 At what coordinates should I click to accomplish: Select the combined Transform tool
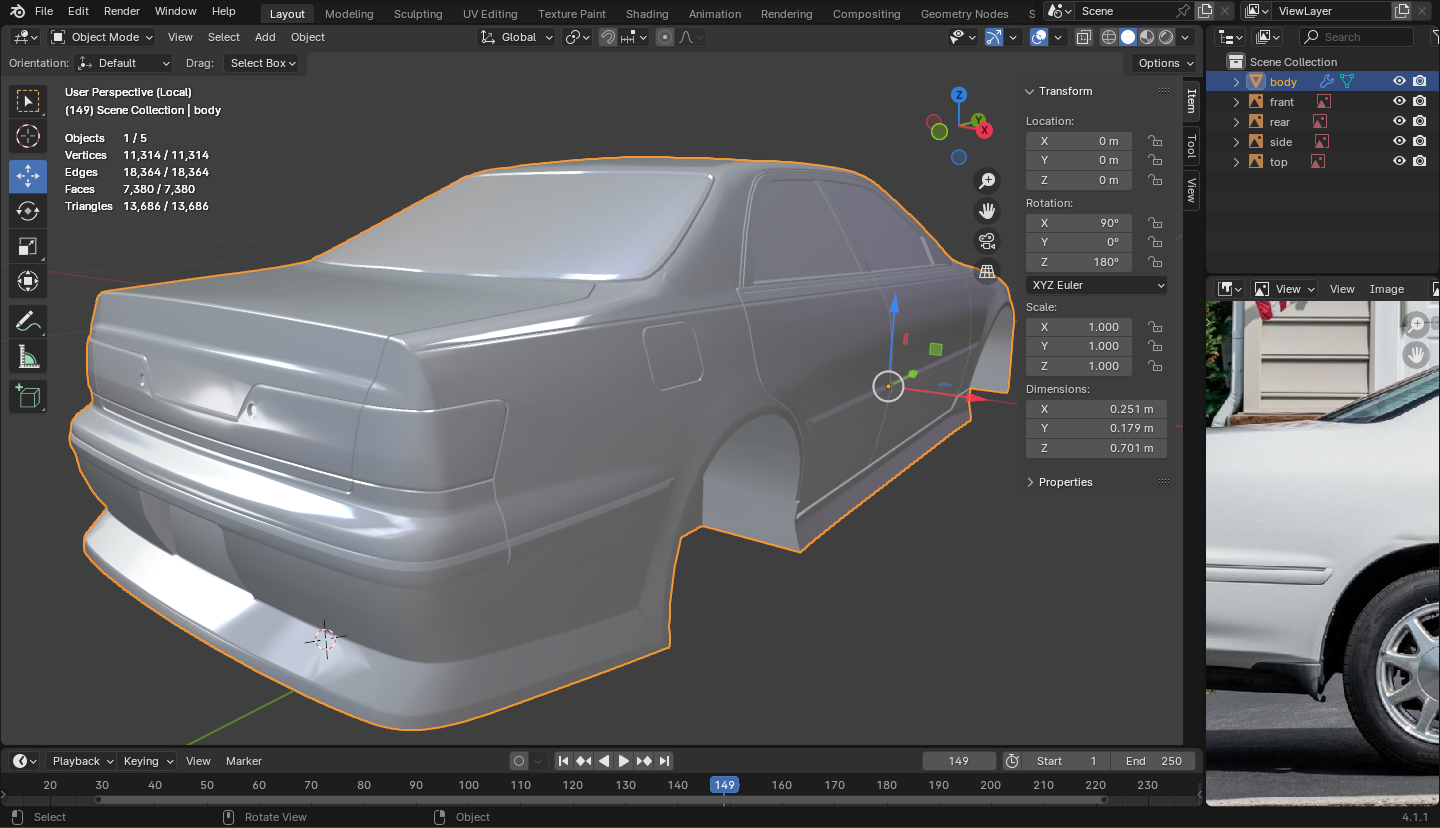point(28,281)
